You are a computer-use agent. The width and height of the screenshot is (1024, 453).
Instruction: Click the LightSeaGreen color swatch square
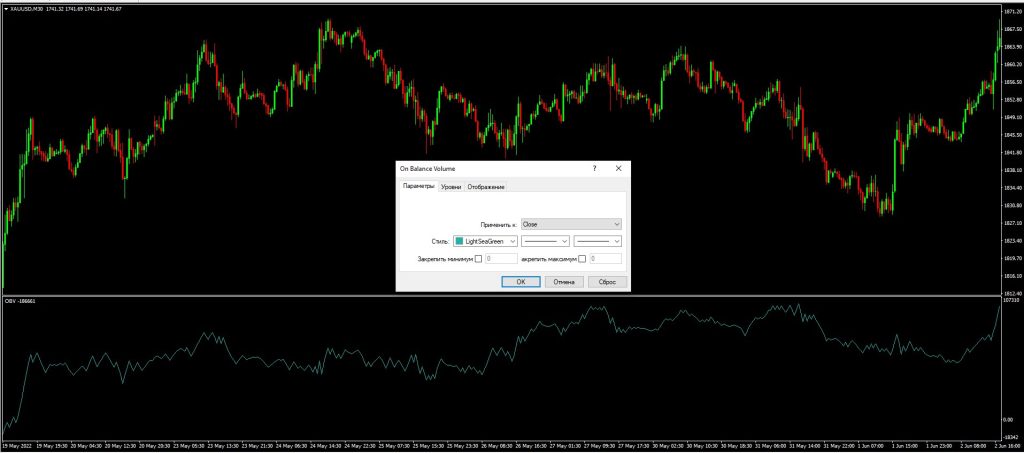tap(460, 242)
